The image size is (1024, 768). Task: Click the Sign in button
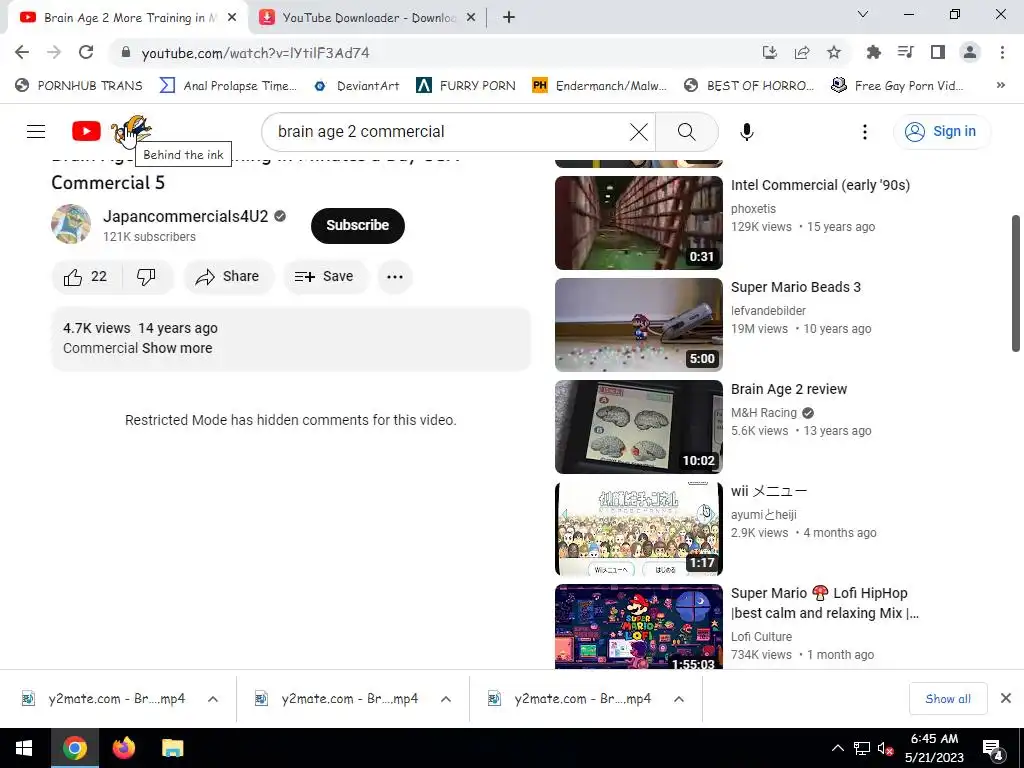(941, 131)
